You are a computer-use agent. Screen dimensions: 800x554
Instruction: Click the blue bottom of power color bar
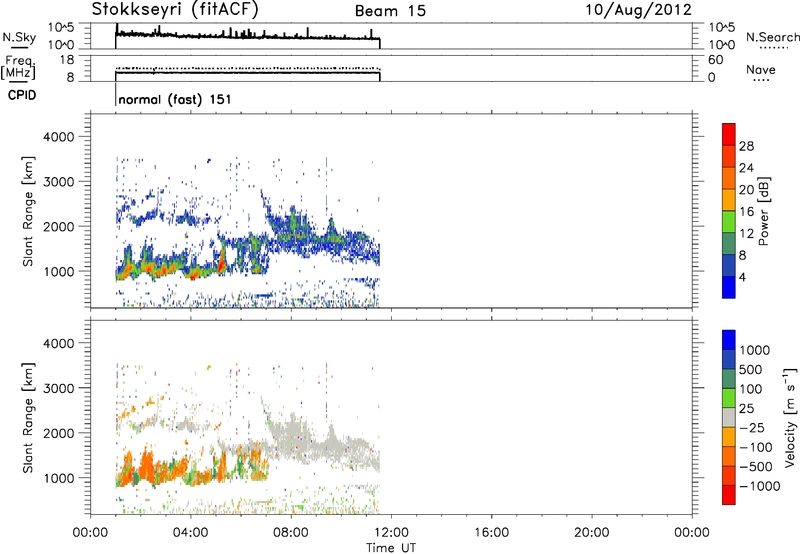(729, 287)
